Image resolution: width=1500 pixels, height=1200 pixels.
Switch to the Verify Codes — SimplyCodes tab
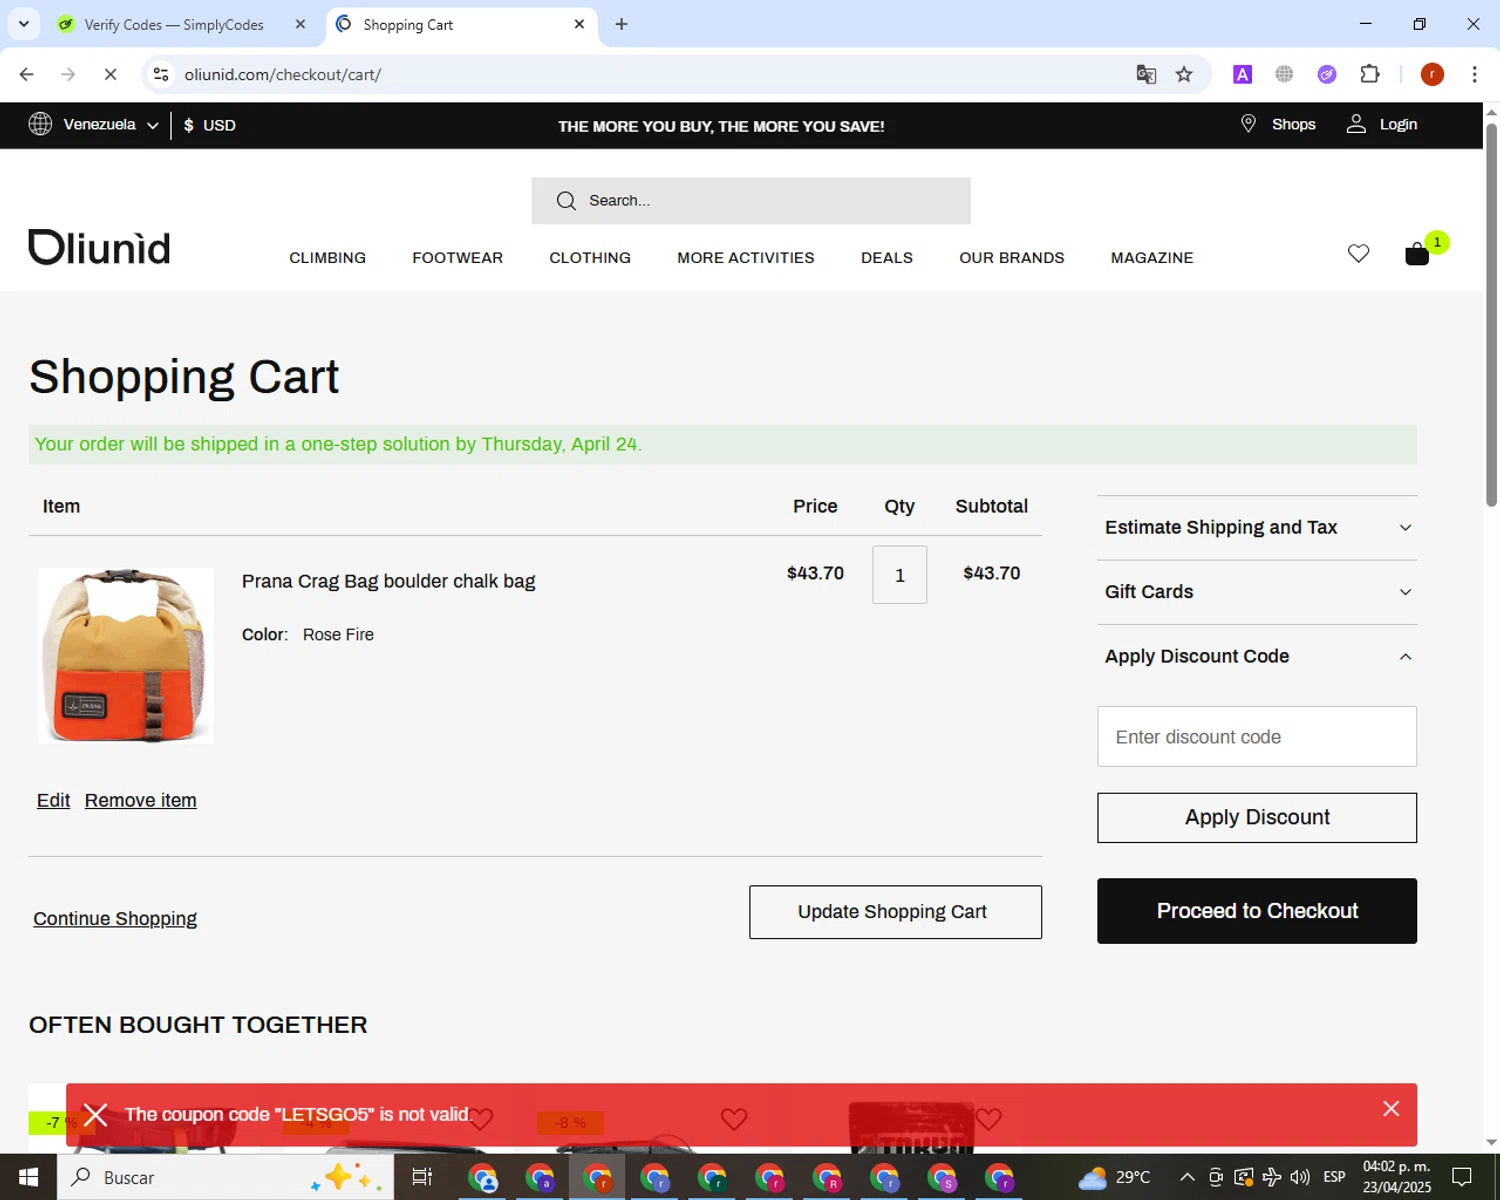coord(173,24)
